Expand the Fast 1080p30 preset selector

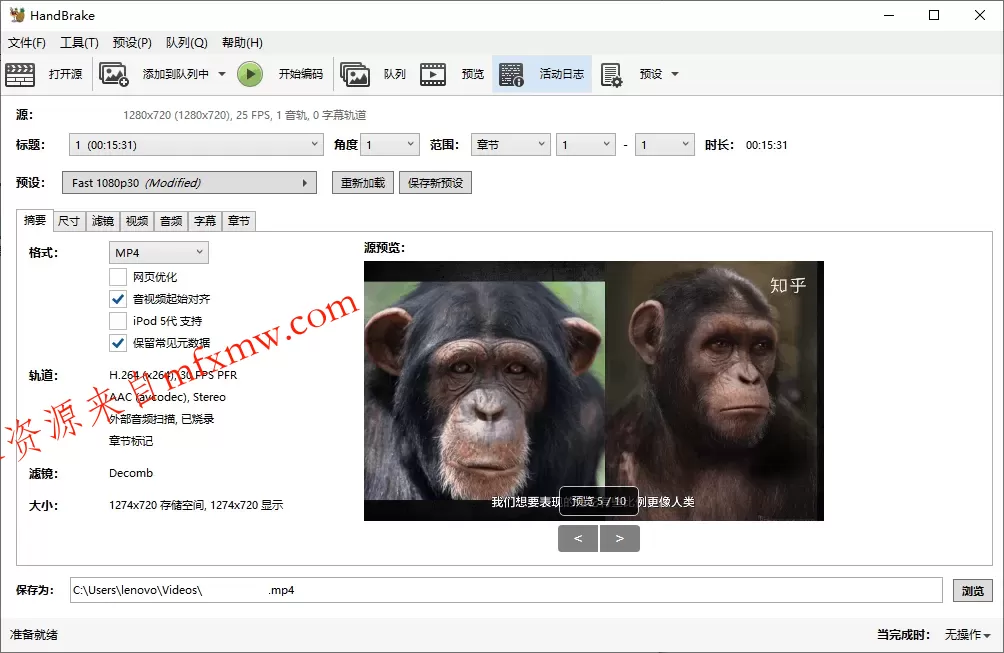[x=190, y=183]
